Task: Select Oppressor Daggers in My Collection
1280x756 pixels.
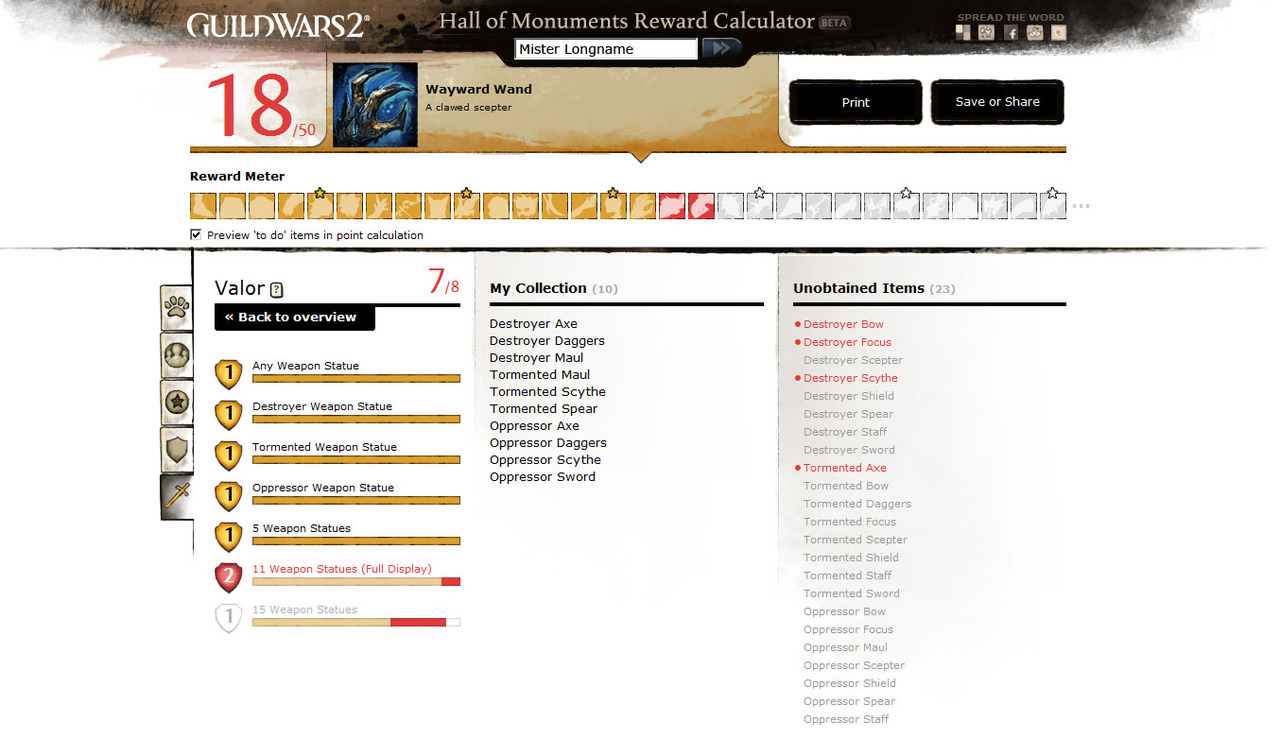Action: click(548, 443)
